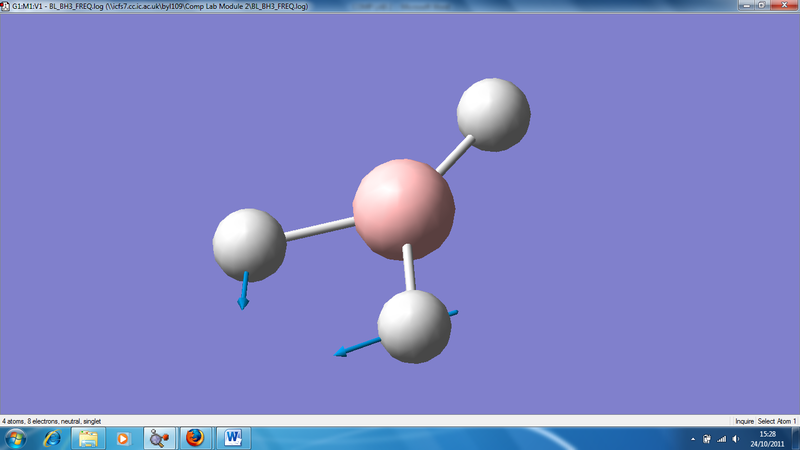The width and height of the screenshot is (800, 450).
Task: Click the Select Atom 1 status text
Action: [777, 421]
